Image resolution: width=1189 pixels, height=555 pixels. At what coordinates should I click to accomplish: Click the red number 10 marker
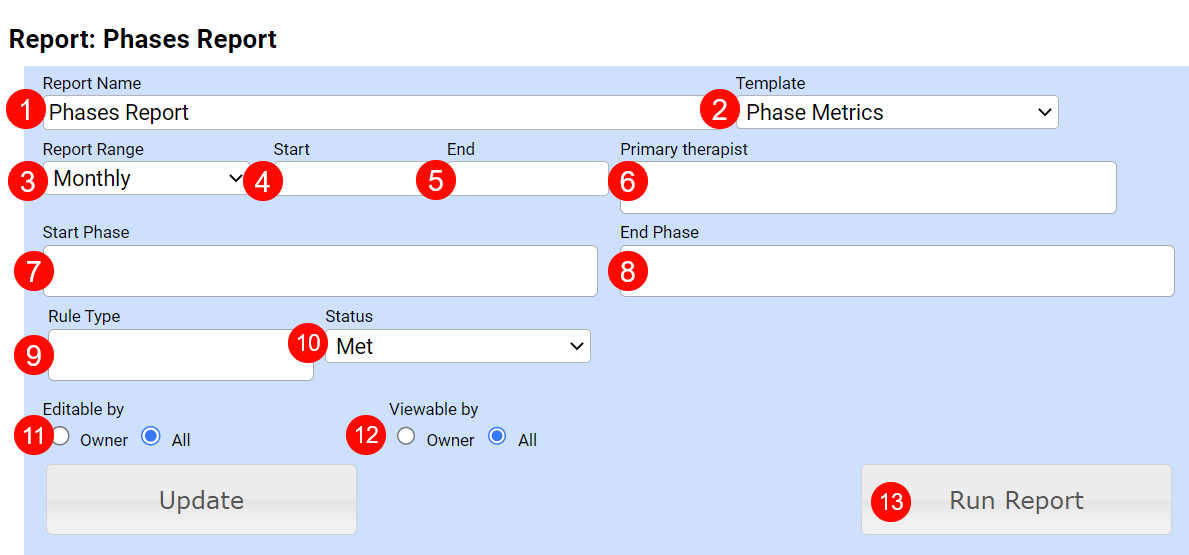coord(308,343)
